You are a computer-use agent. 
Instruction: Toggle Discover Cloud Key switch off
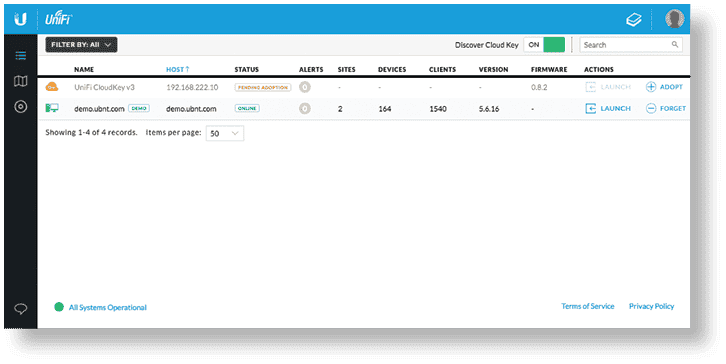coord(544,45)
